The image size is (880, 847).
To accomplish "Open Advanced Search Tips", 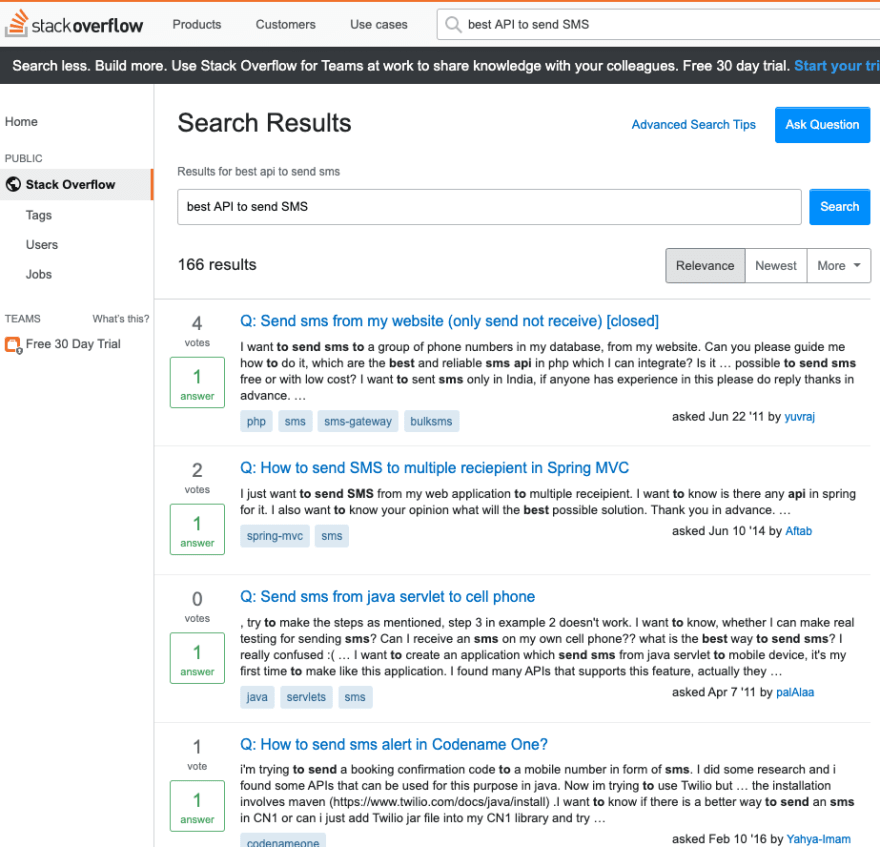I will click(693, 125).
